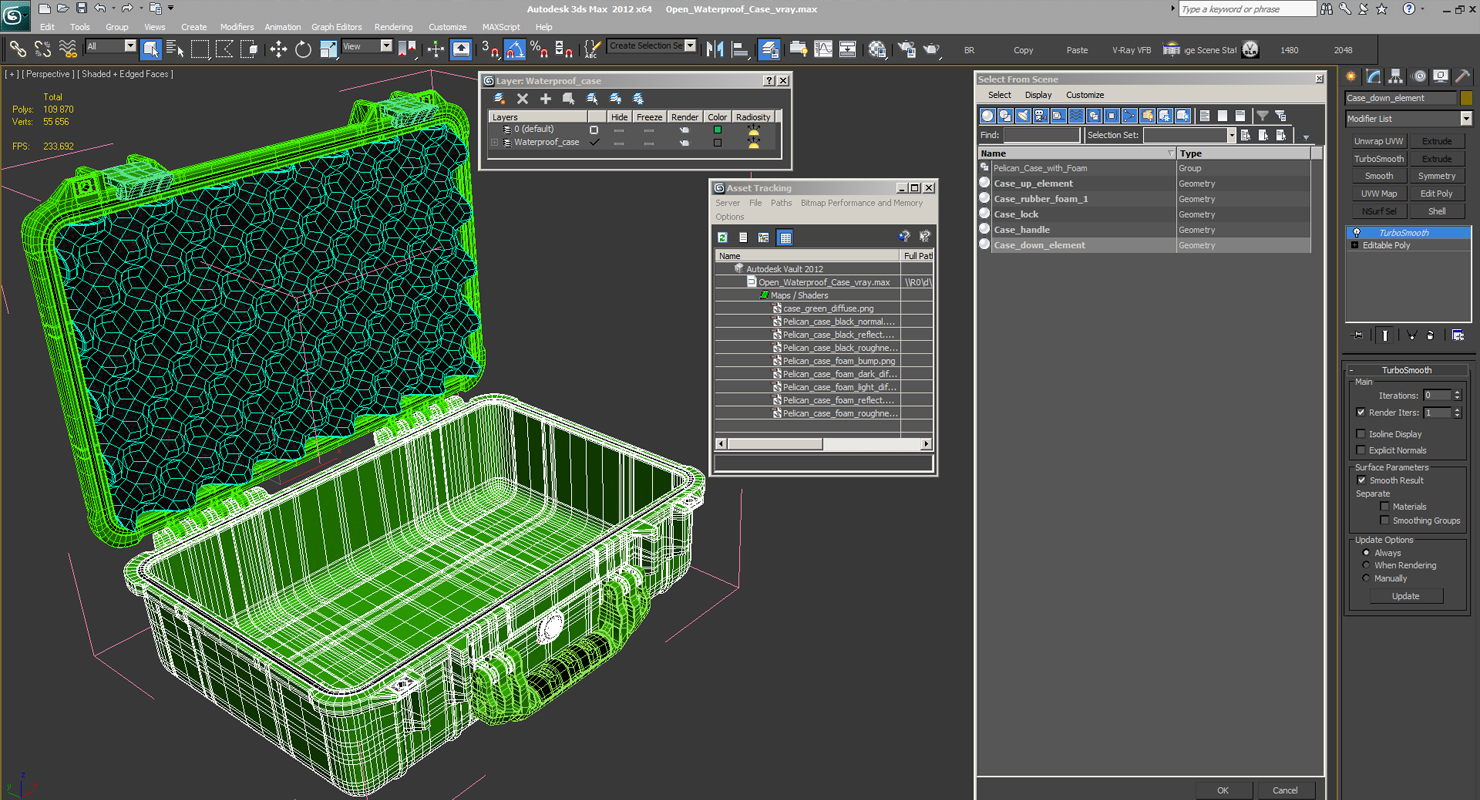Image resolution: width=1480 pixels, height=800 pixels.
Task: Open the Rendering menu
Action: (x=393, y=27)
